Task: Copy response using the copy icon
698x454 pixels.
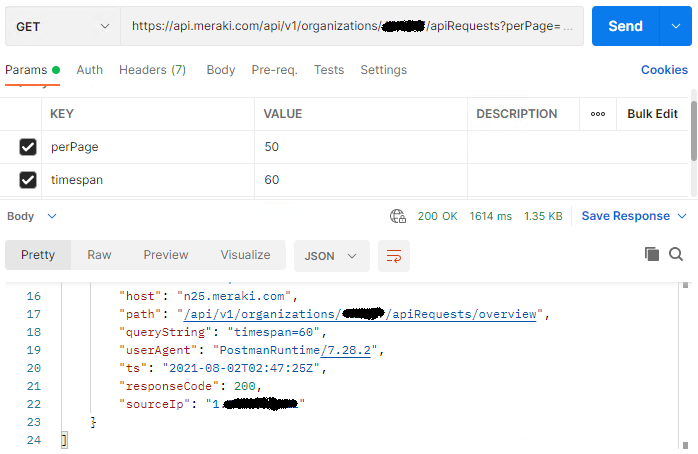Action: (x=652, y=254)
